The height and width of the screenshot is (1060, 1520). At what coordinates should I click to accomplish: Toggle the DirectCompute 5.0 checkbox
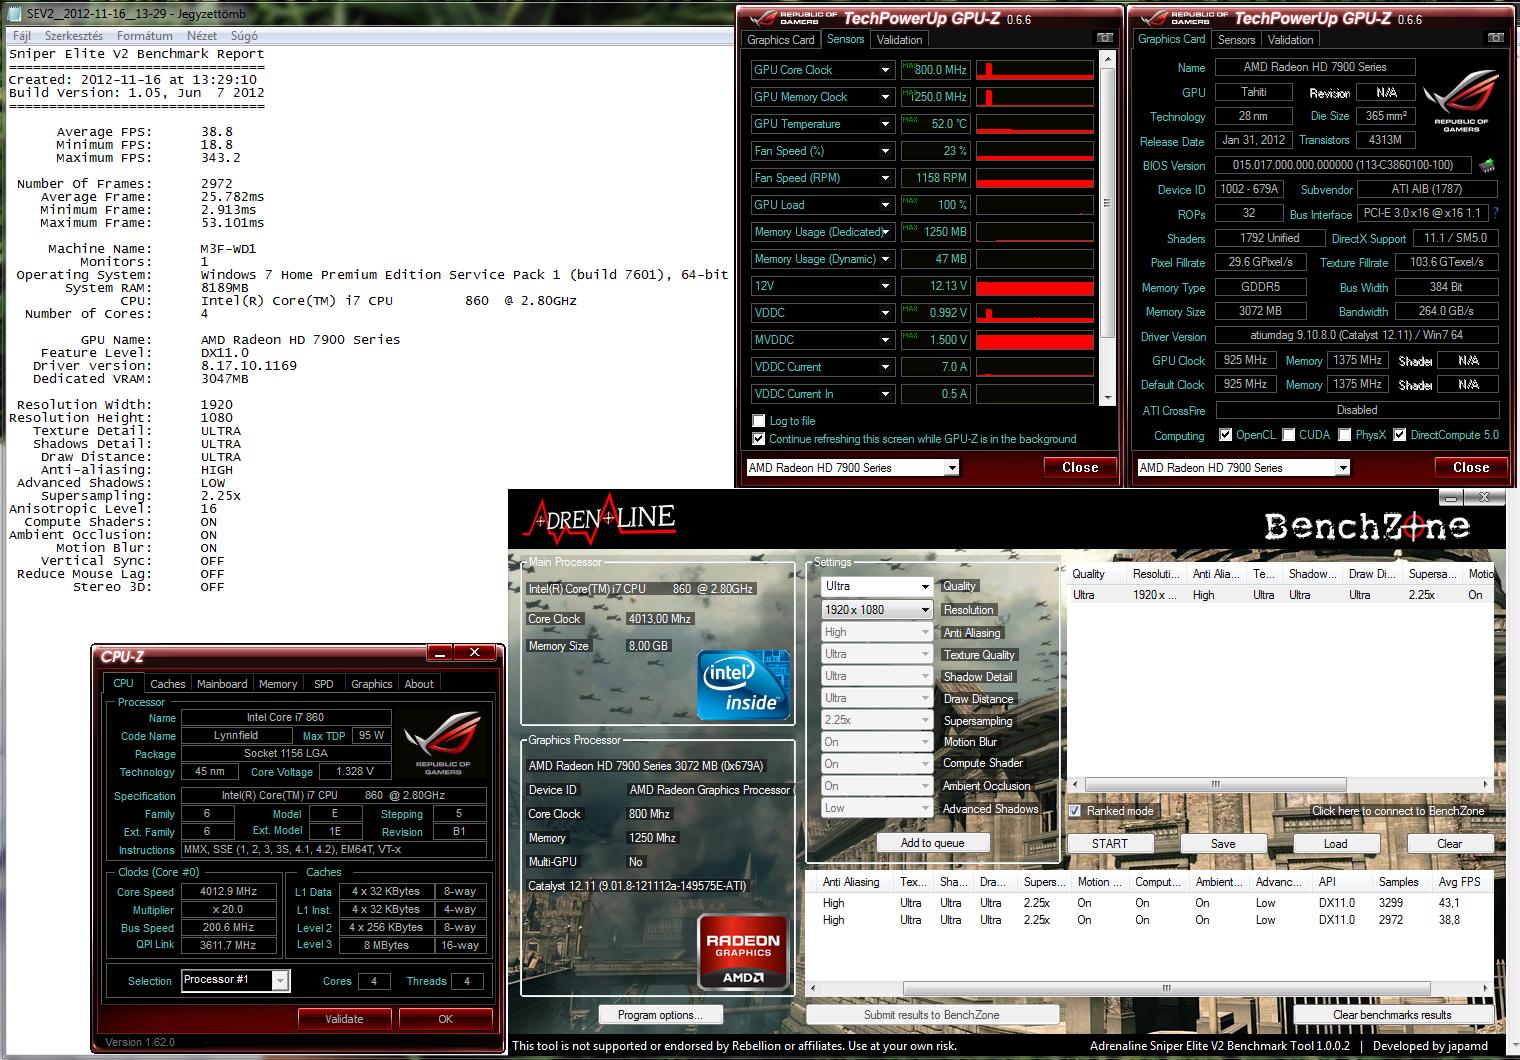[x=1400, y=435]
